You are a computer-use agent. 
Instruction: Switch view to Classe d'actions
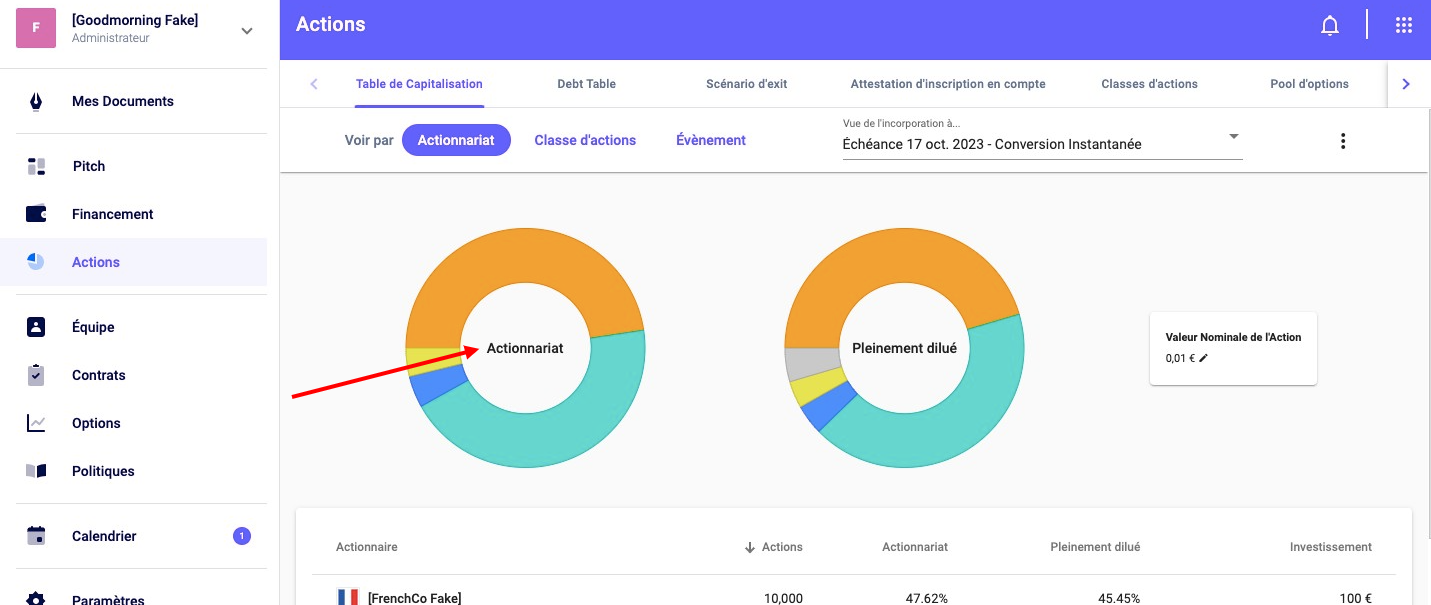click(585, 141)
